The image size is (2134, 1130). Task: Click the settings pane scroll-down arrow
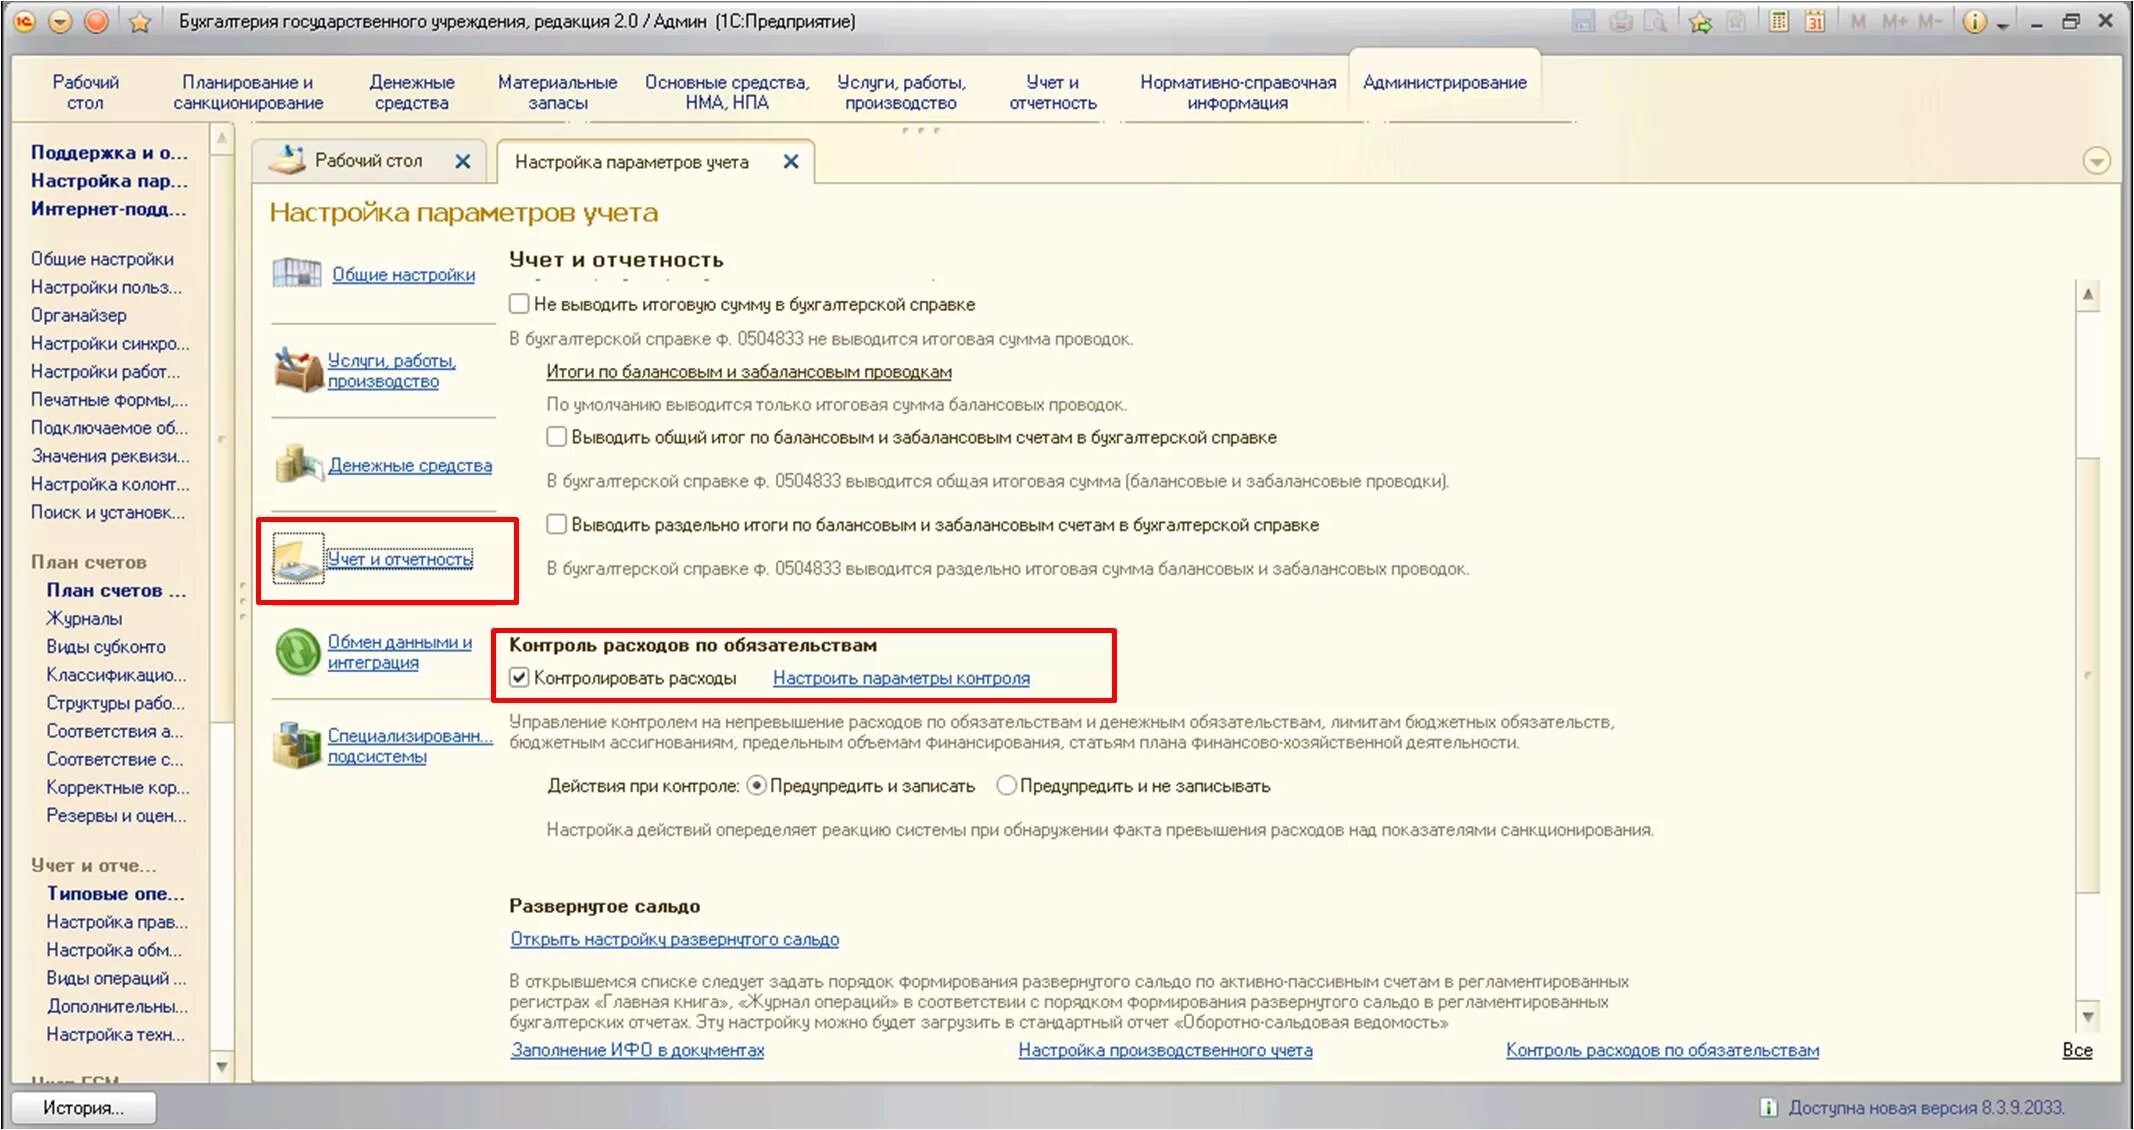(2088, 1017)
